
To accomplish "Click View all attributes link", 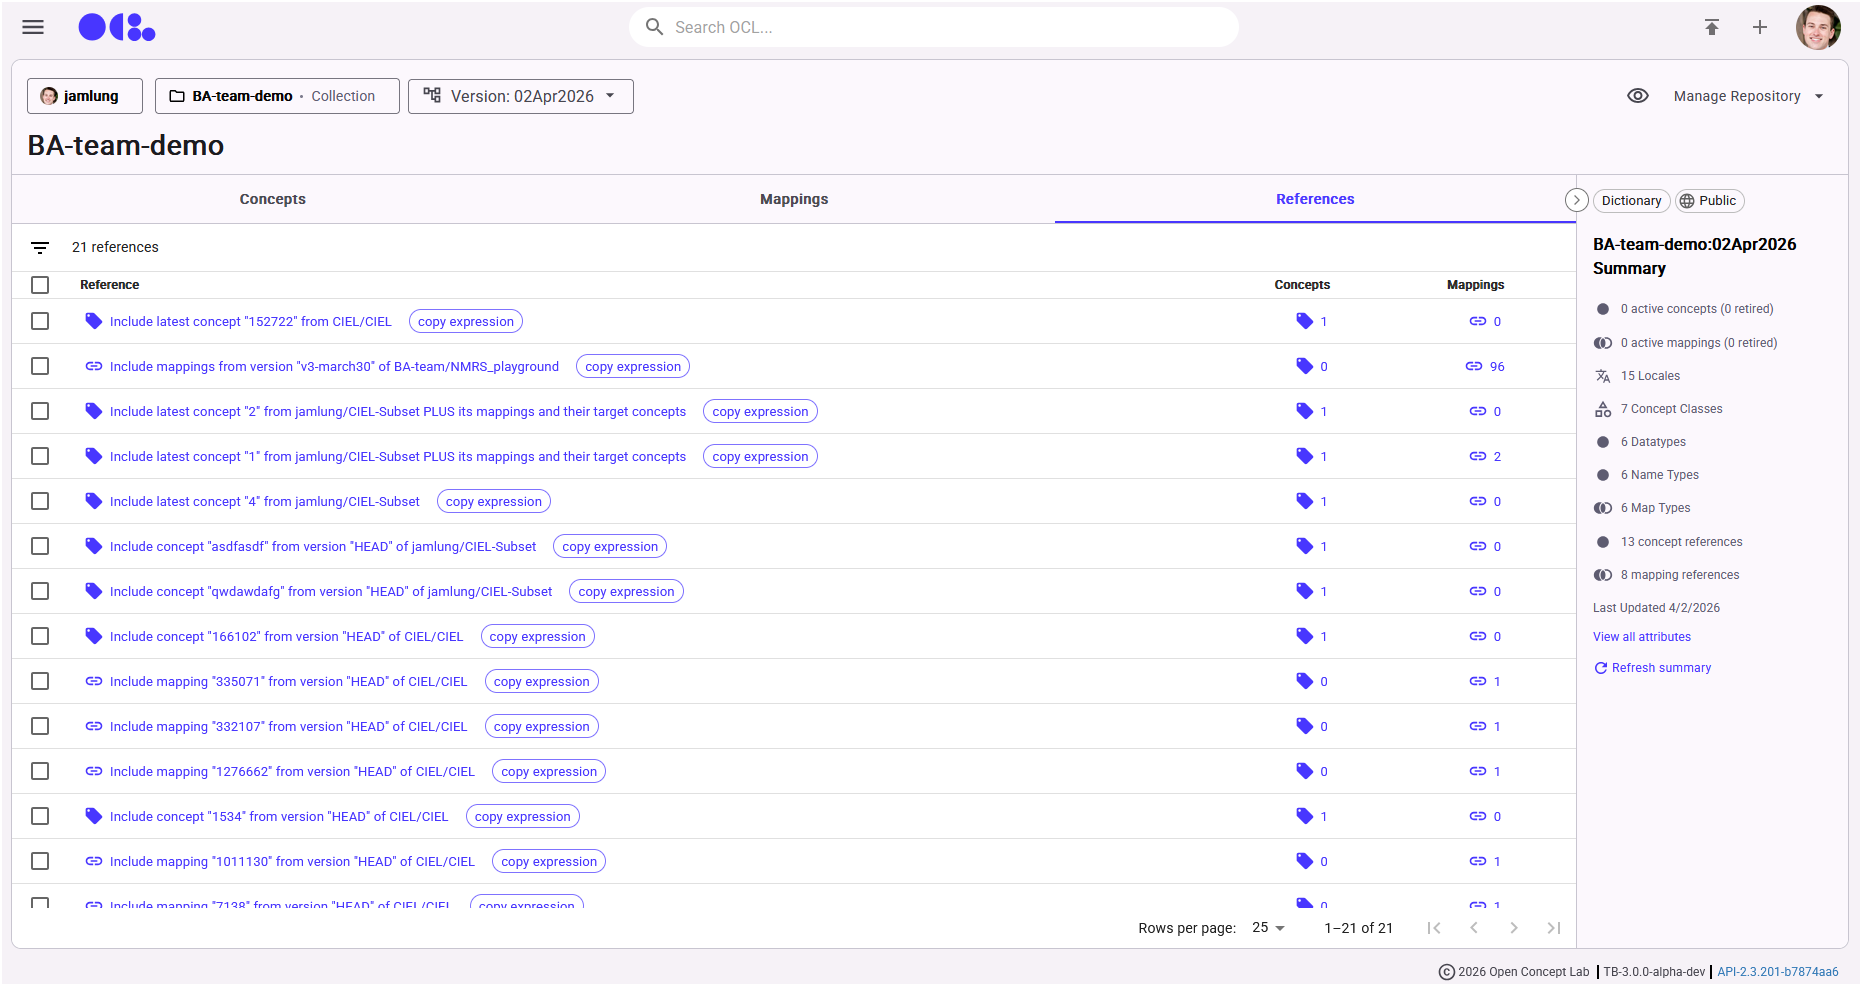I will coord(1642,637).
